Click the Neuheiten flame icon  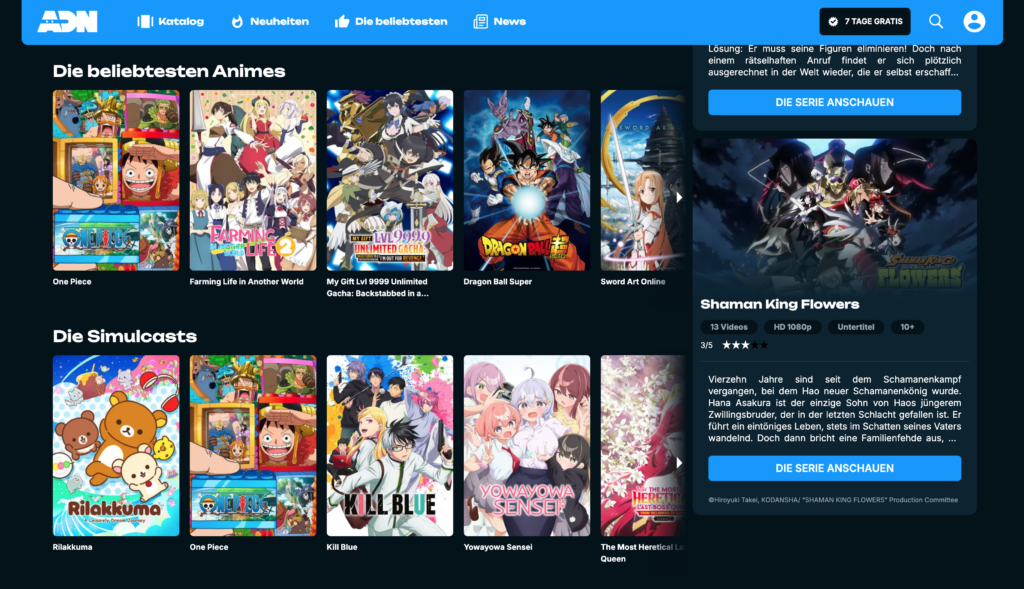pyautogui.click(x=237, y=22)
